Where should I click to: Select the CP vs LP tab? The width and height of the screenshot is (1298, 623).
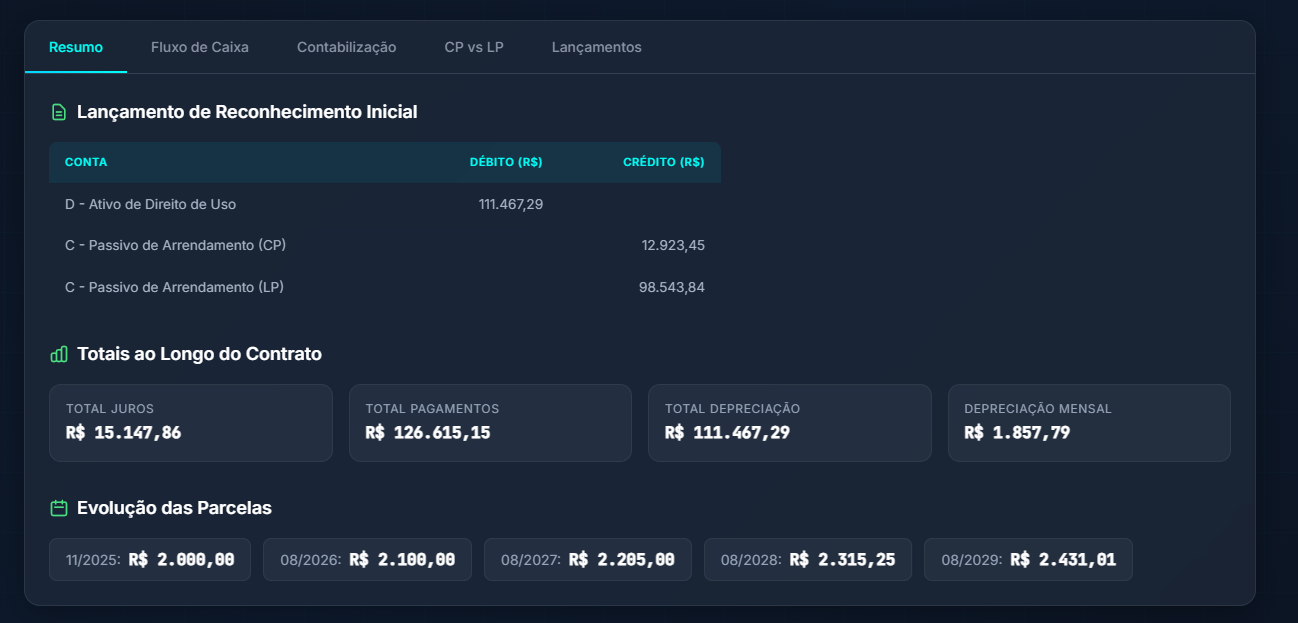pyautogui.click(x=474, y=47)
